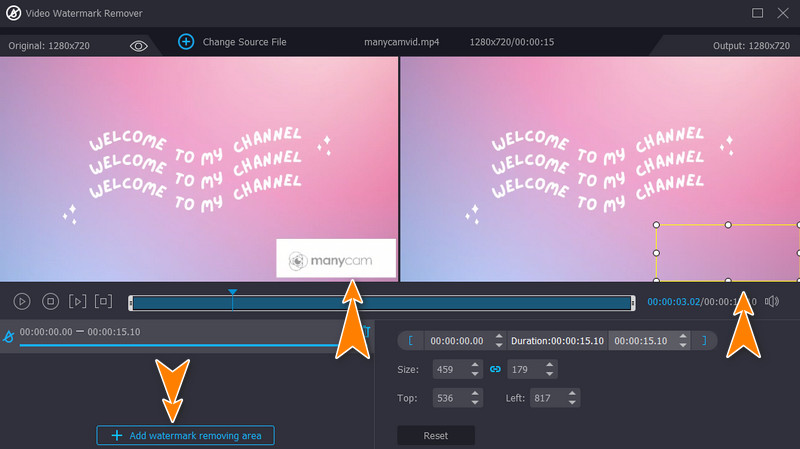The image size is (800, 449).
Task: Click the play-from-start step icon
Action: [77, 301]
